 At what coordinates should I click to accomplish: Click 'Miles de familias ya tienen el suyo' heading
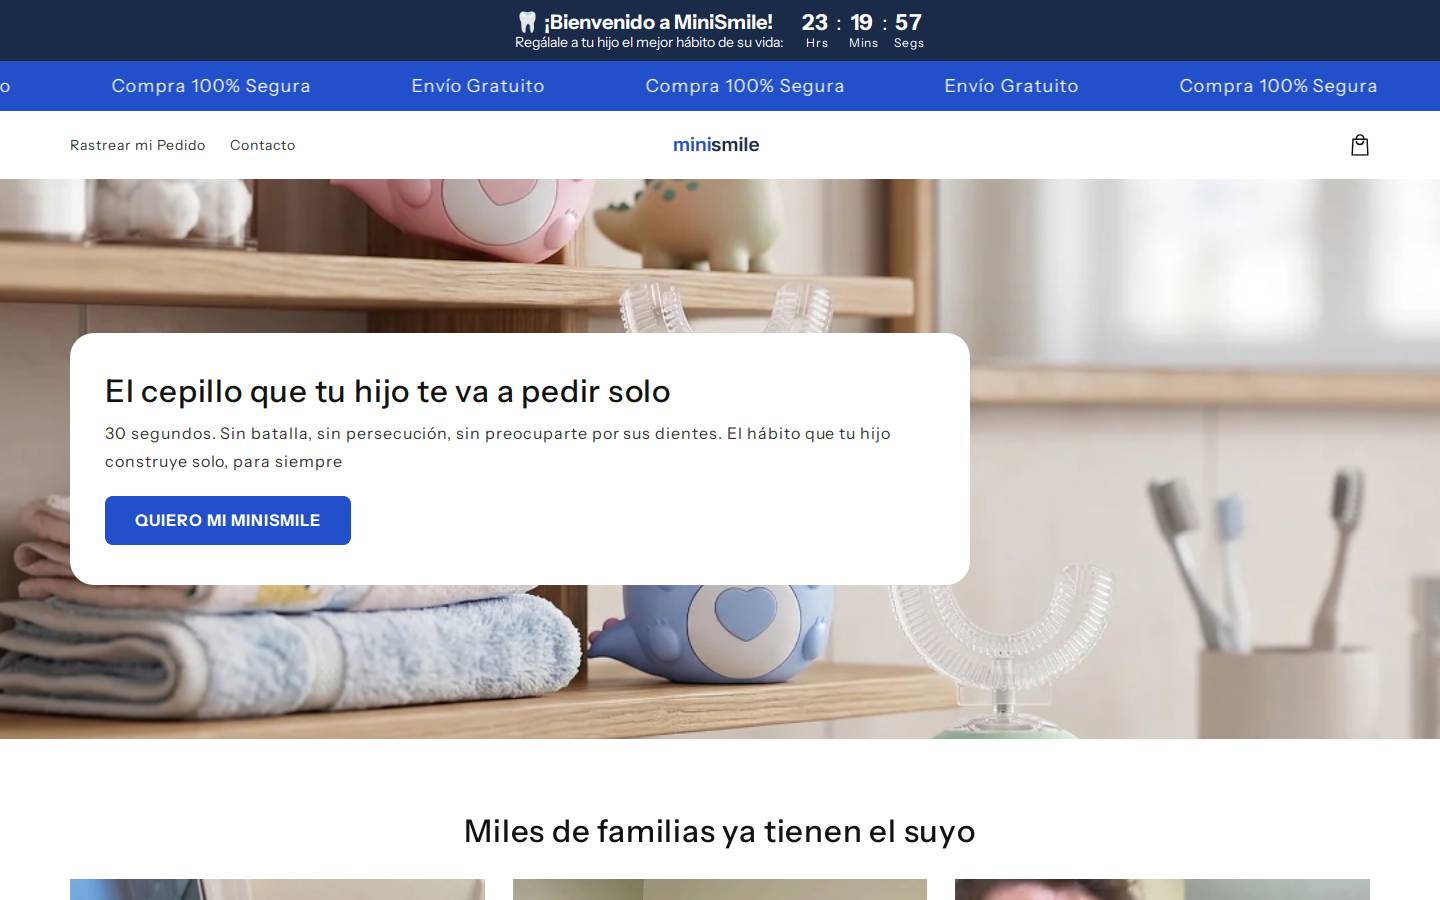[720, 831]
